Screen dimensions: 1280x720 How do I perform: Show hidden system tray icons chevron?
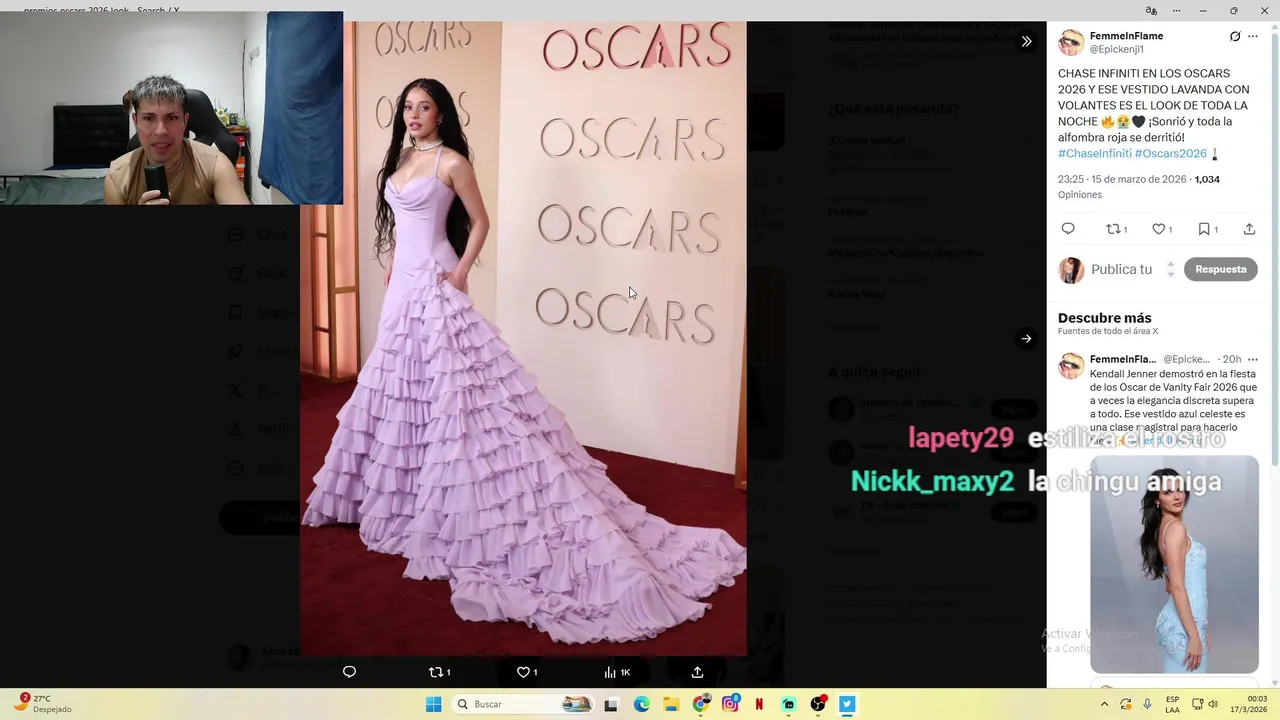tap(1103, 704)
